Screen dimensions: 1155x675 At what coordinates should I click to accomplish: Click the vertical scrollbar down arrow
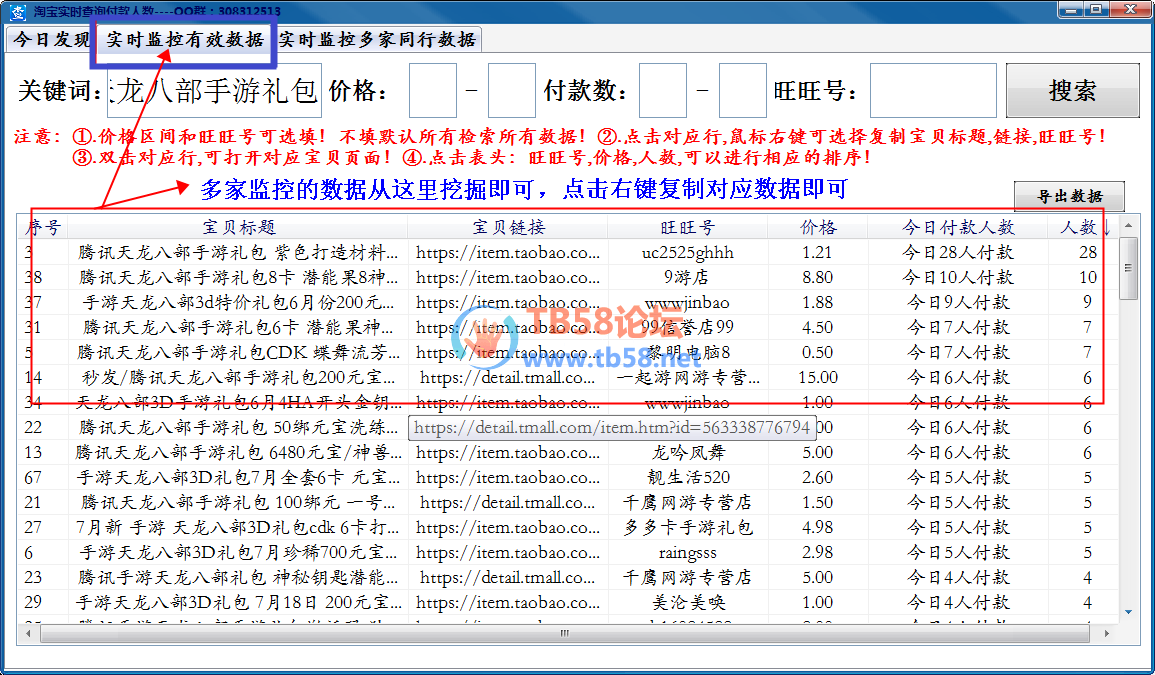coord(1128,612)
